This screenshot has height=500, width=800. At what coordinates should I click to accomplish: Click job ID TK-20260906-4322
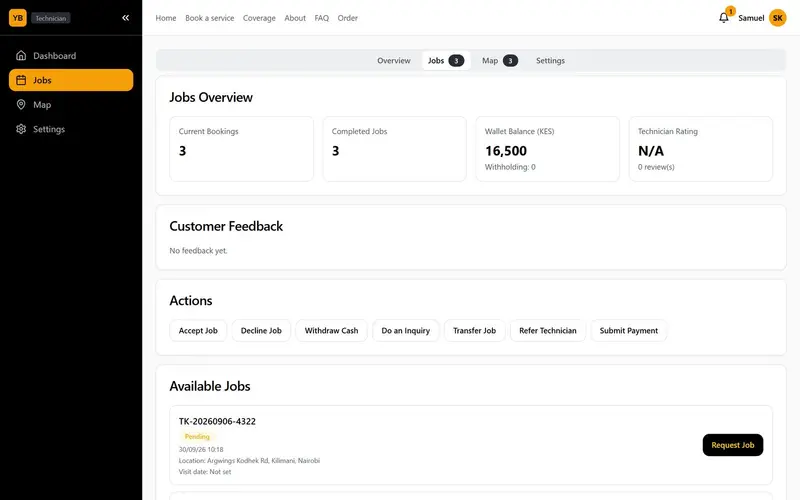(x=217, y=421)
